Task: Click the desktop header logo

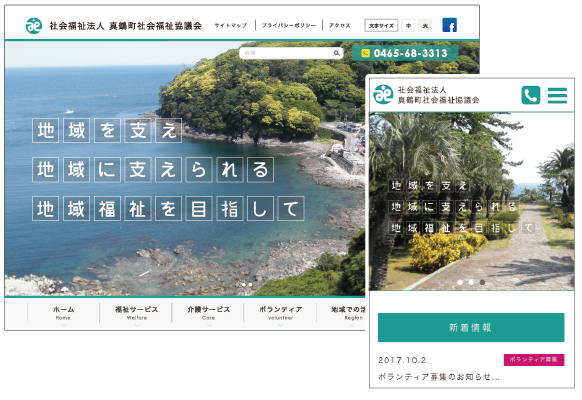Action: [34, 26]
